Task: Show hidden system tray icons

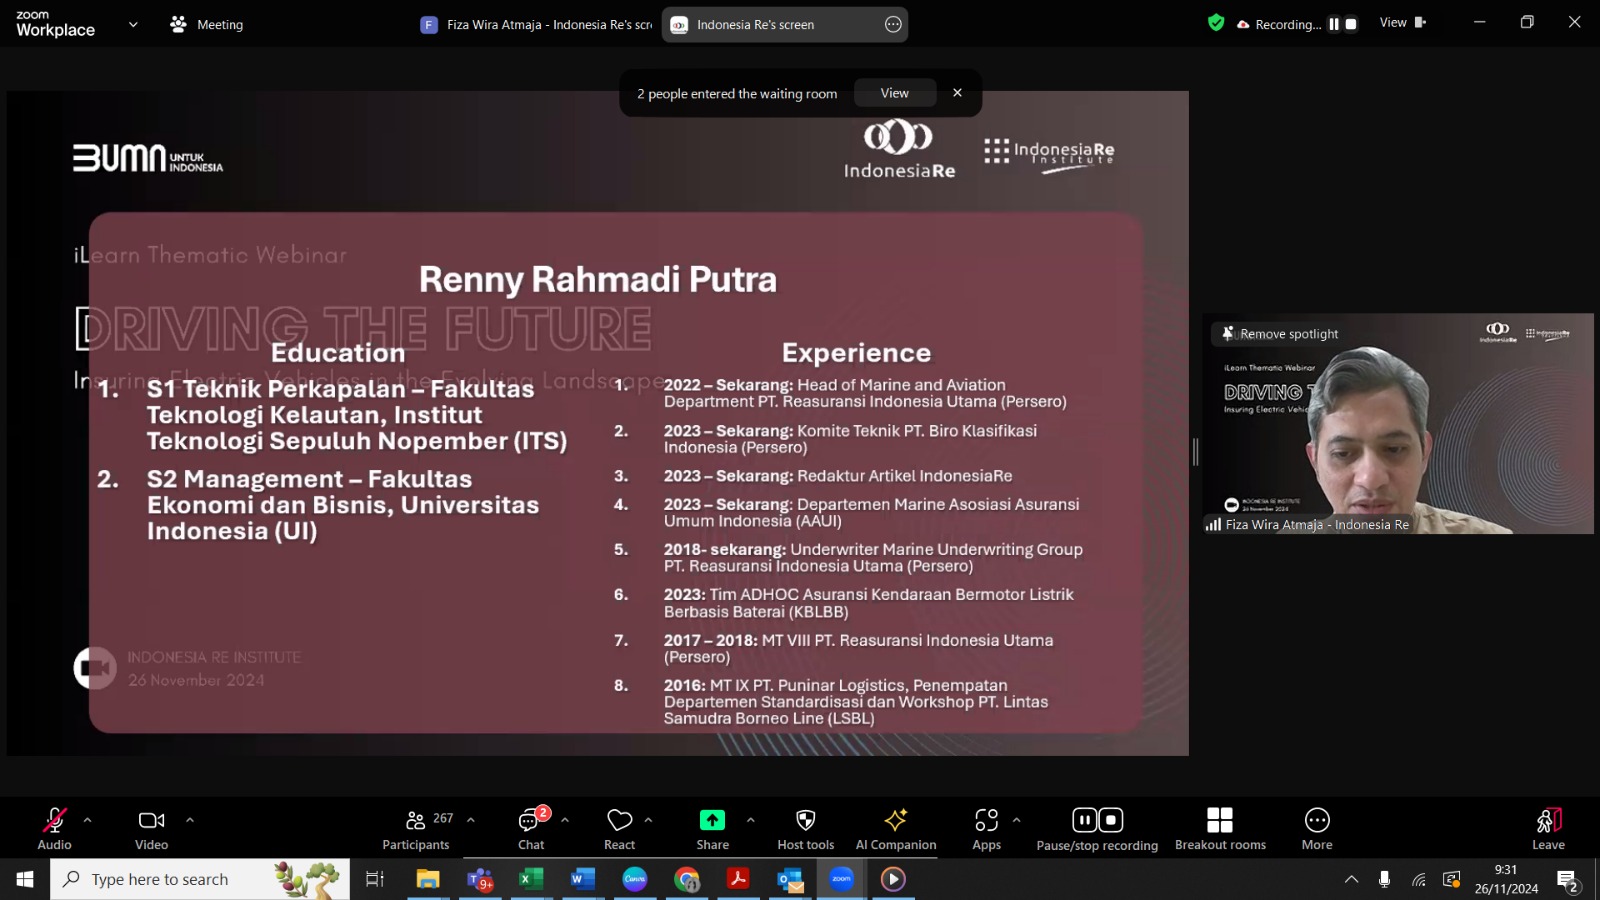Action: [x=1351, y=879]
